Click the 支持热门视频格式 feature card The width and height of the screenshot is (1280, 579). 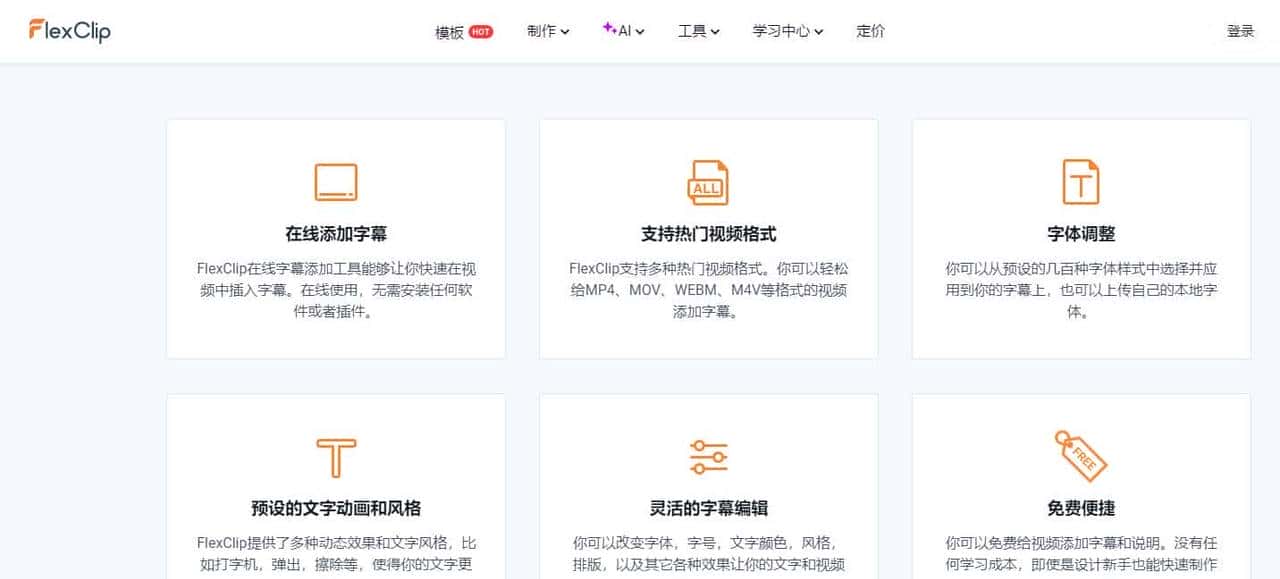(x=707, y=238)
